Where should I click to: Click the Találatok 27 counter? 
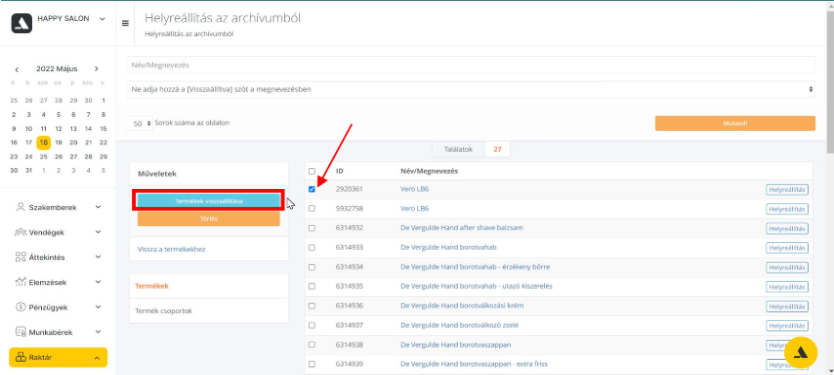click(x=471, y=149)
